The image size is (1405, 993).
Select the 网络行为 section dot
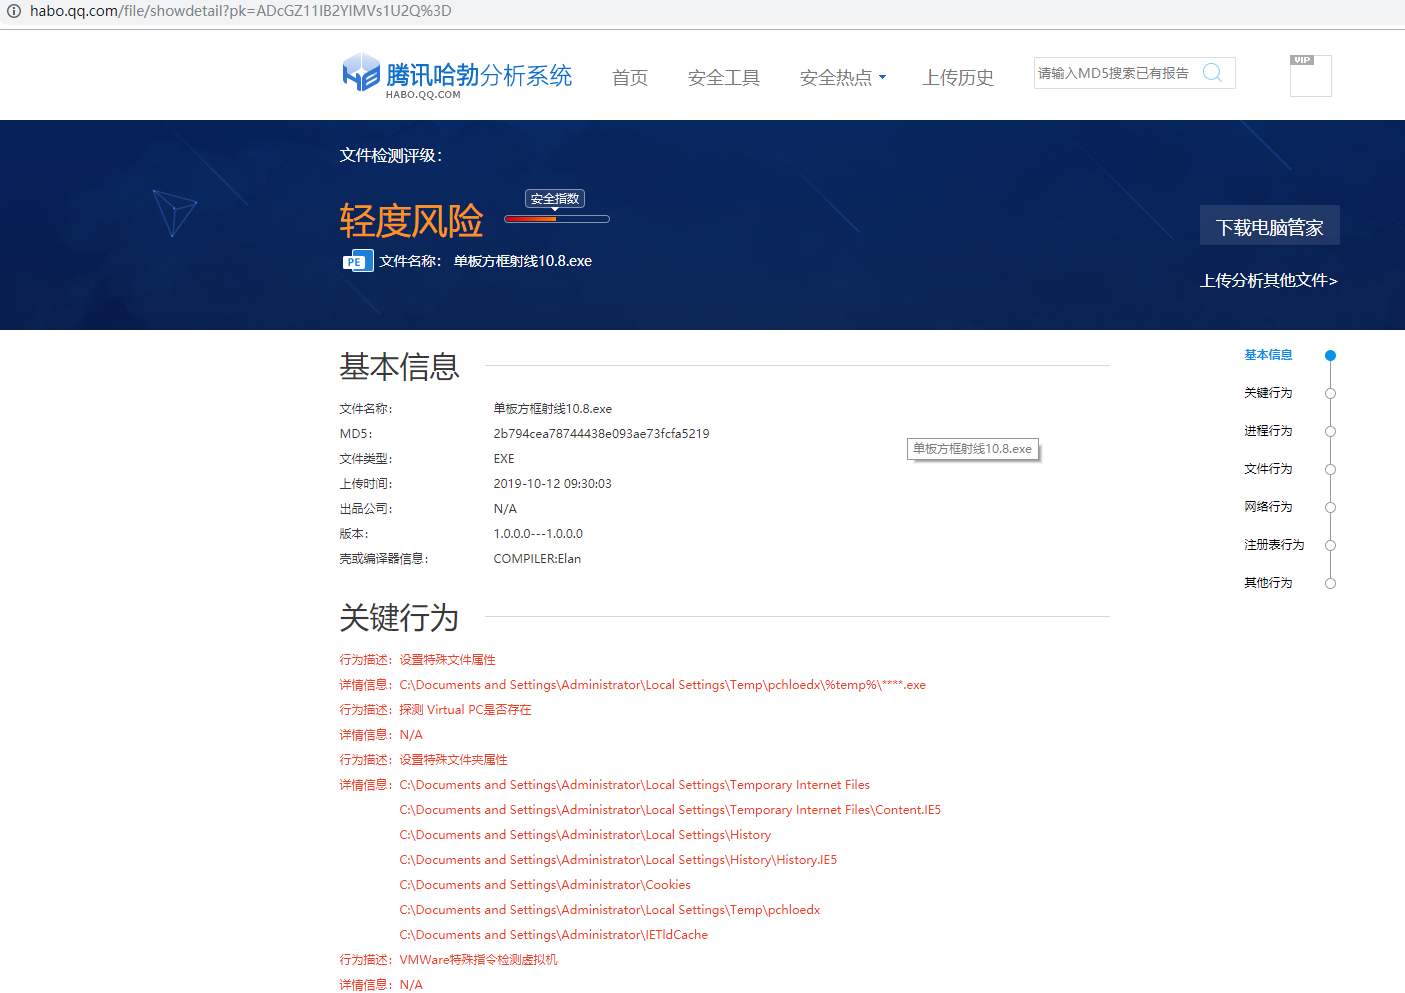[x=1330, y=507]
